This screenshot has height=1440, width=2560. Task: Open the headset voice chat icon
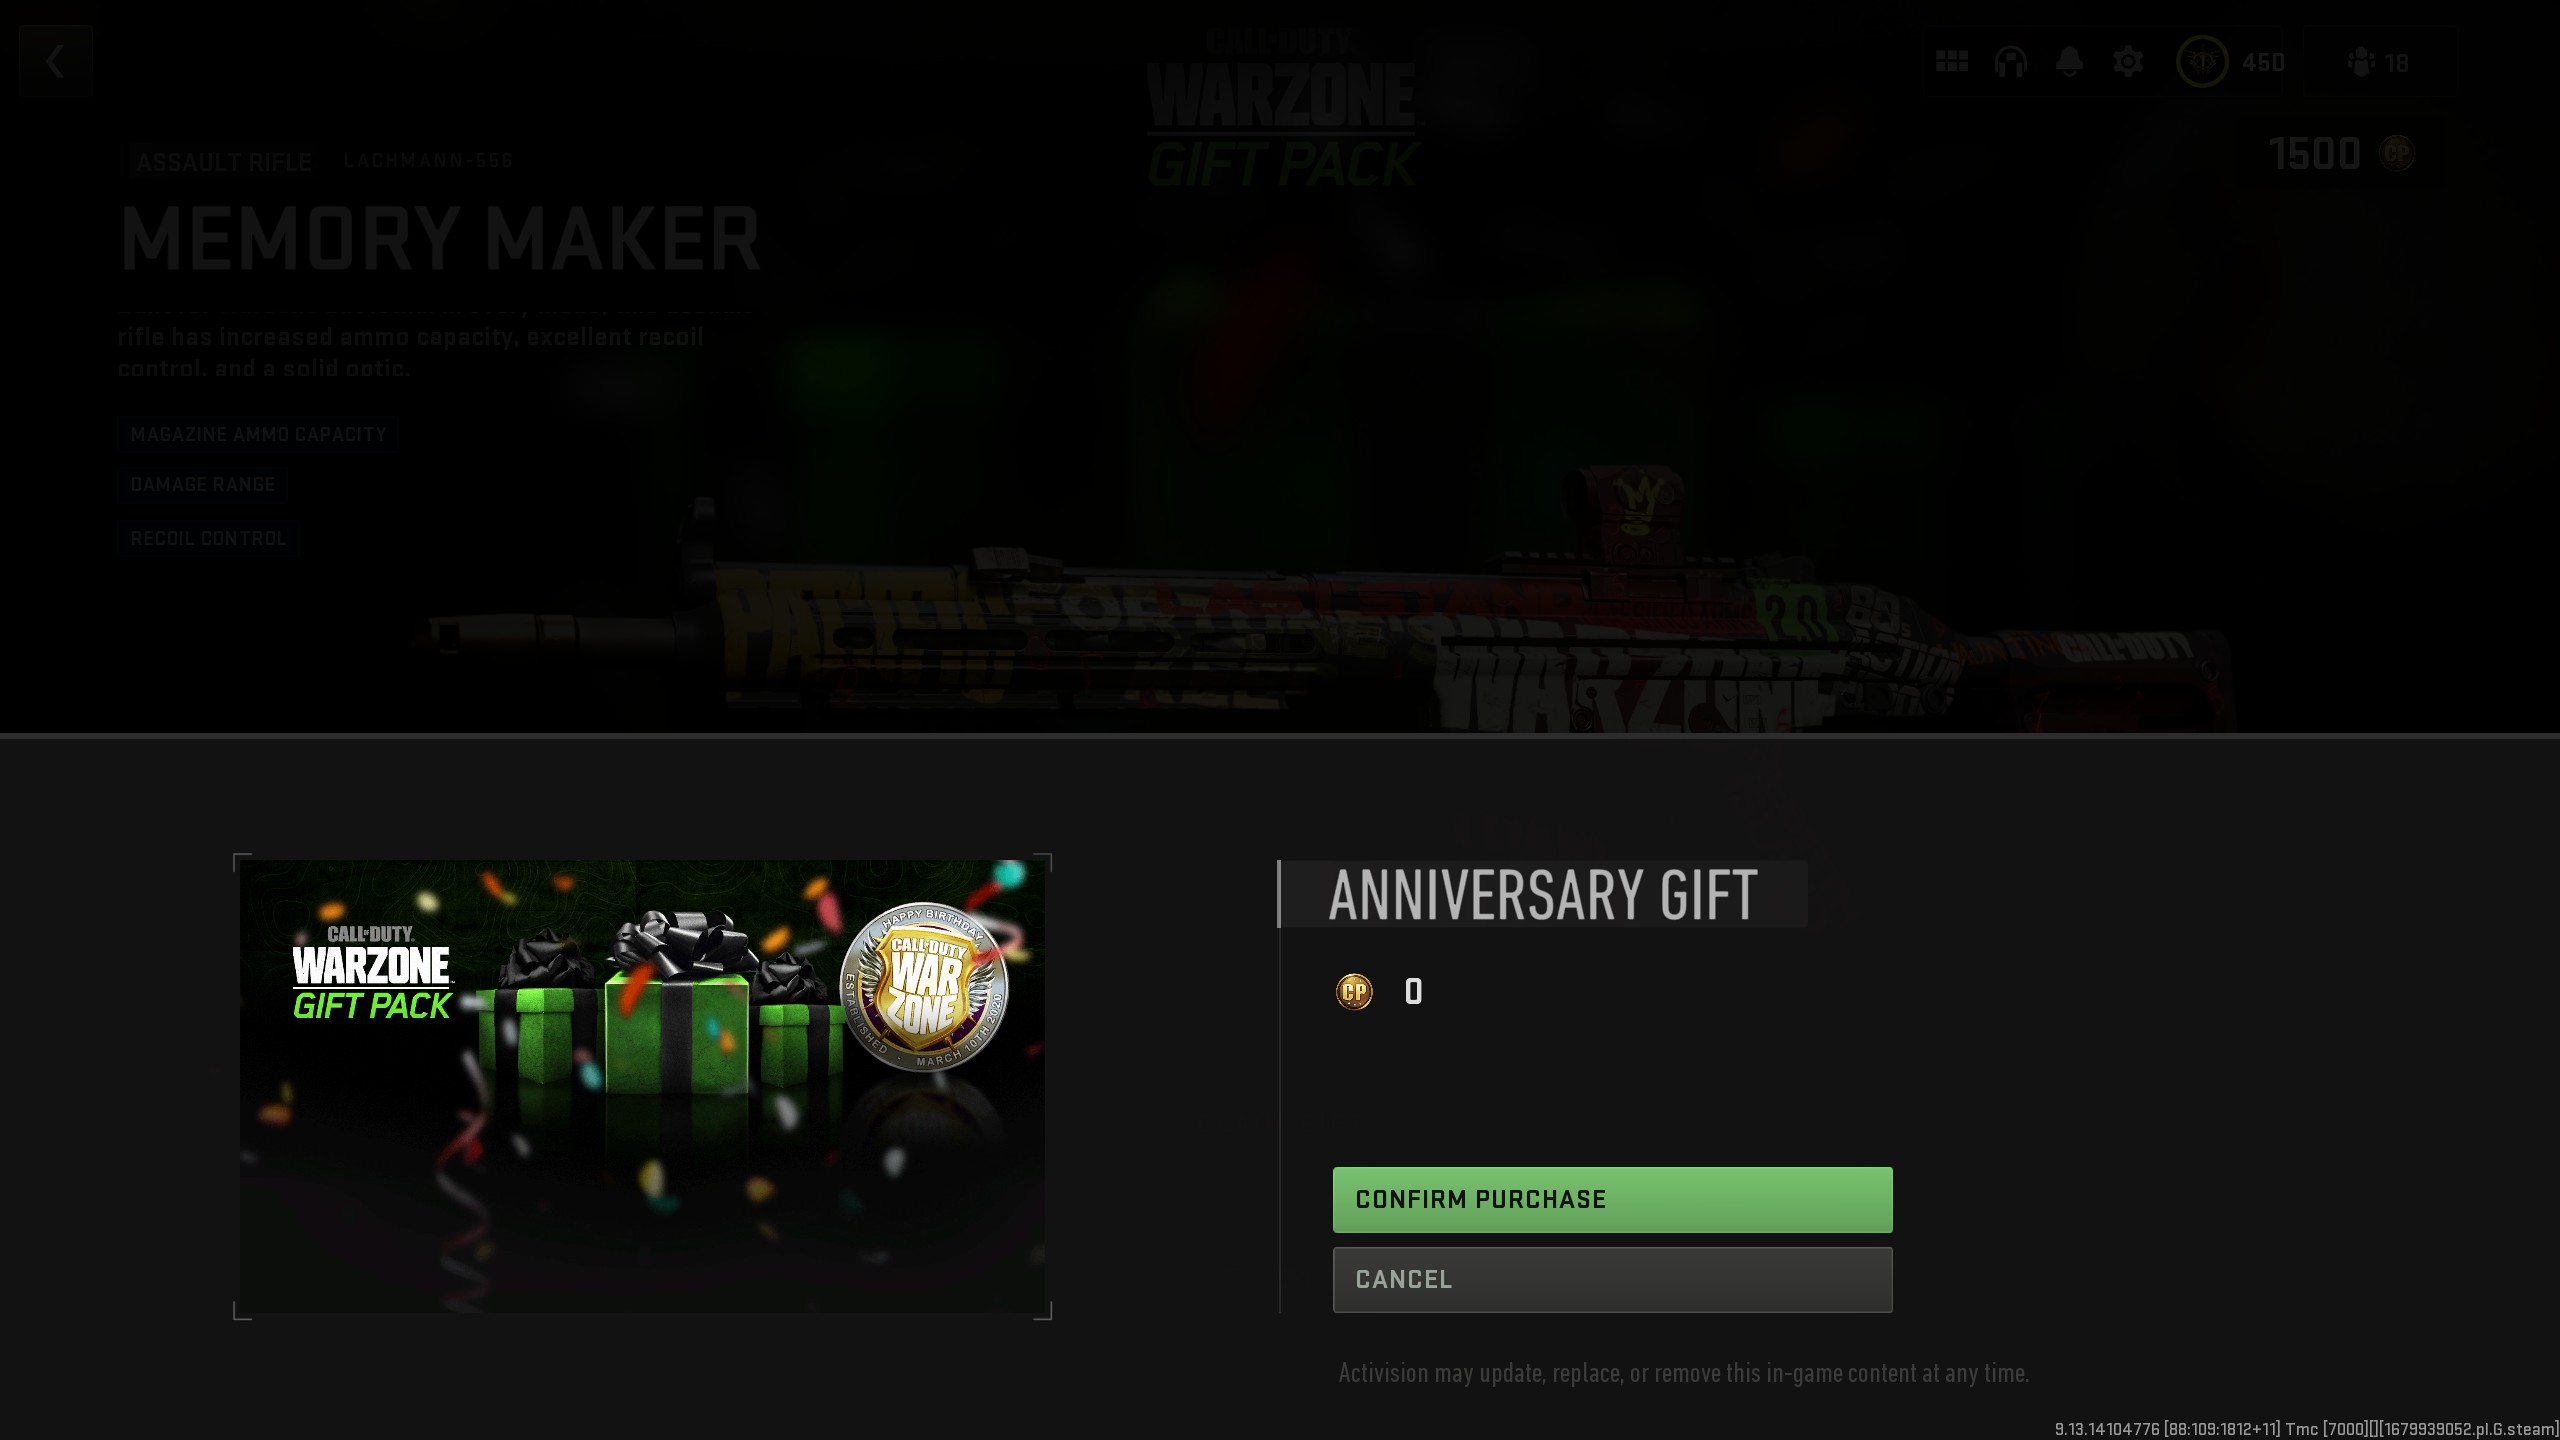[x=2010, y=62]
